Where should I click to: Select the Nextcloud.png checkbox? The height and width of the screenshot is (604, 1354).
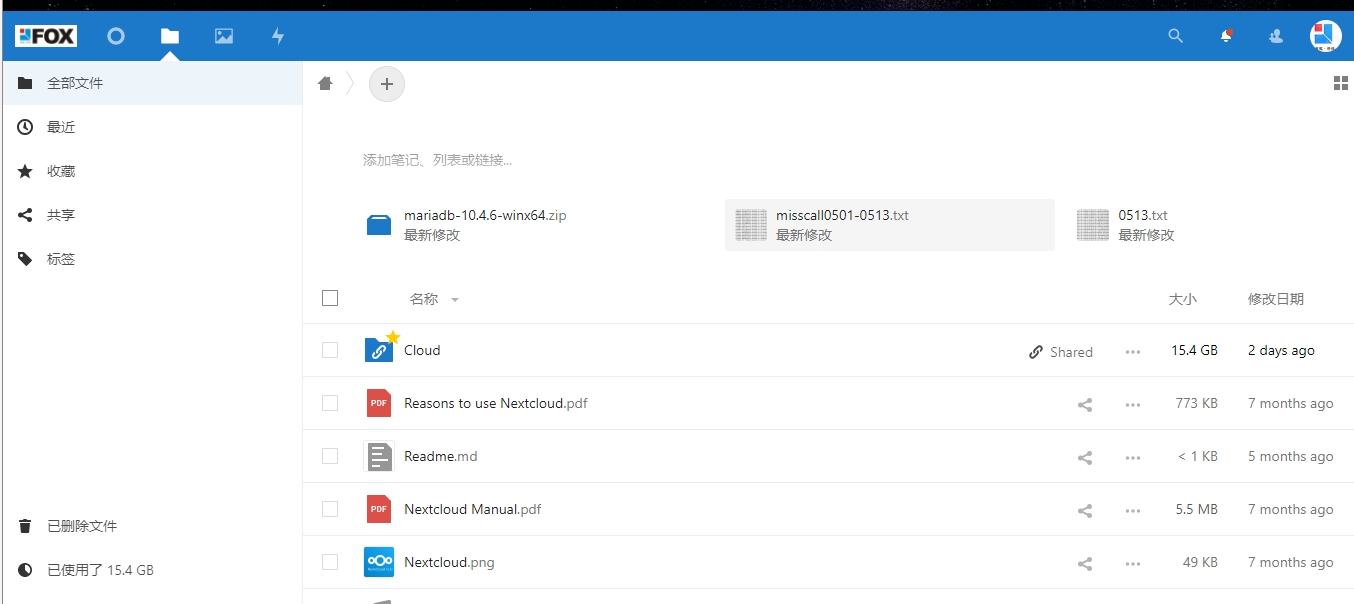(x=330, y=562)
